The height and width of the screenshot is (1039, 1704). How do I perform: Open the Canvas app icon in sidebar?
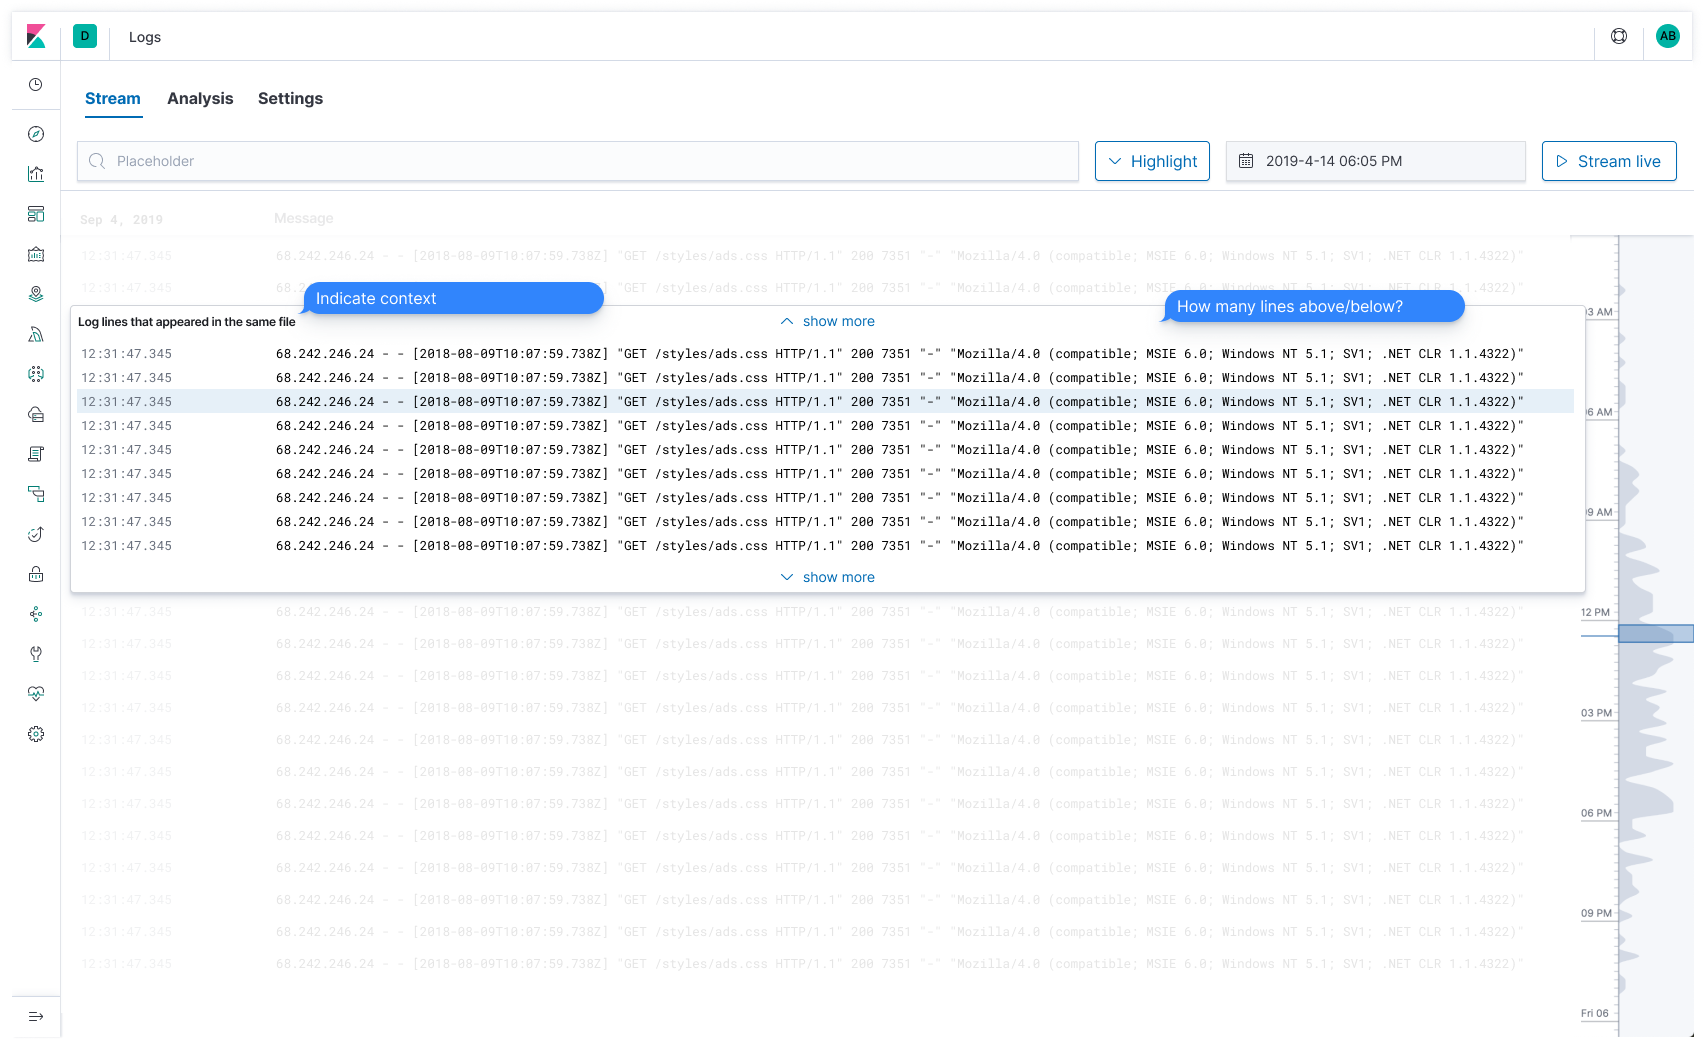pos(36,254)
